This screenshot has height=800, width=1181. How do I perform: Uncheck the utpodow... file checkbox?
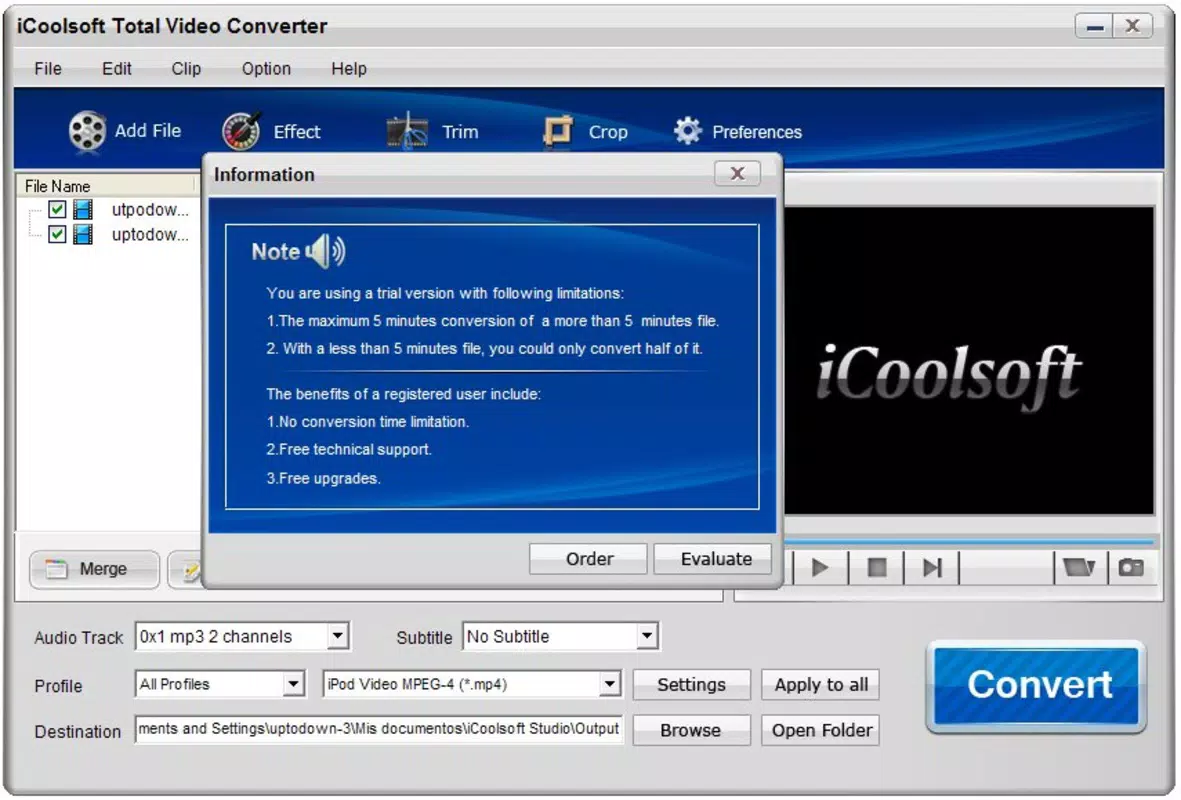coord(56,209)
